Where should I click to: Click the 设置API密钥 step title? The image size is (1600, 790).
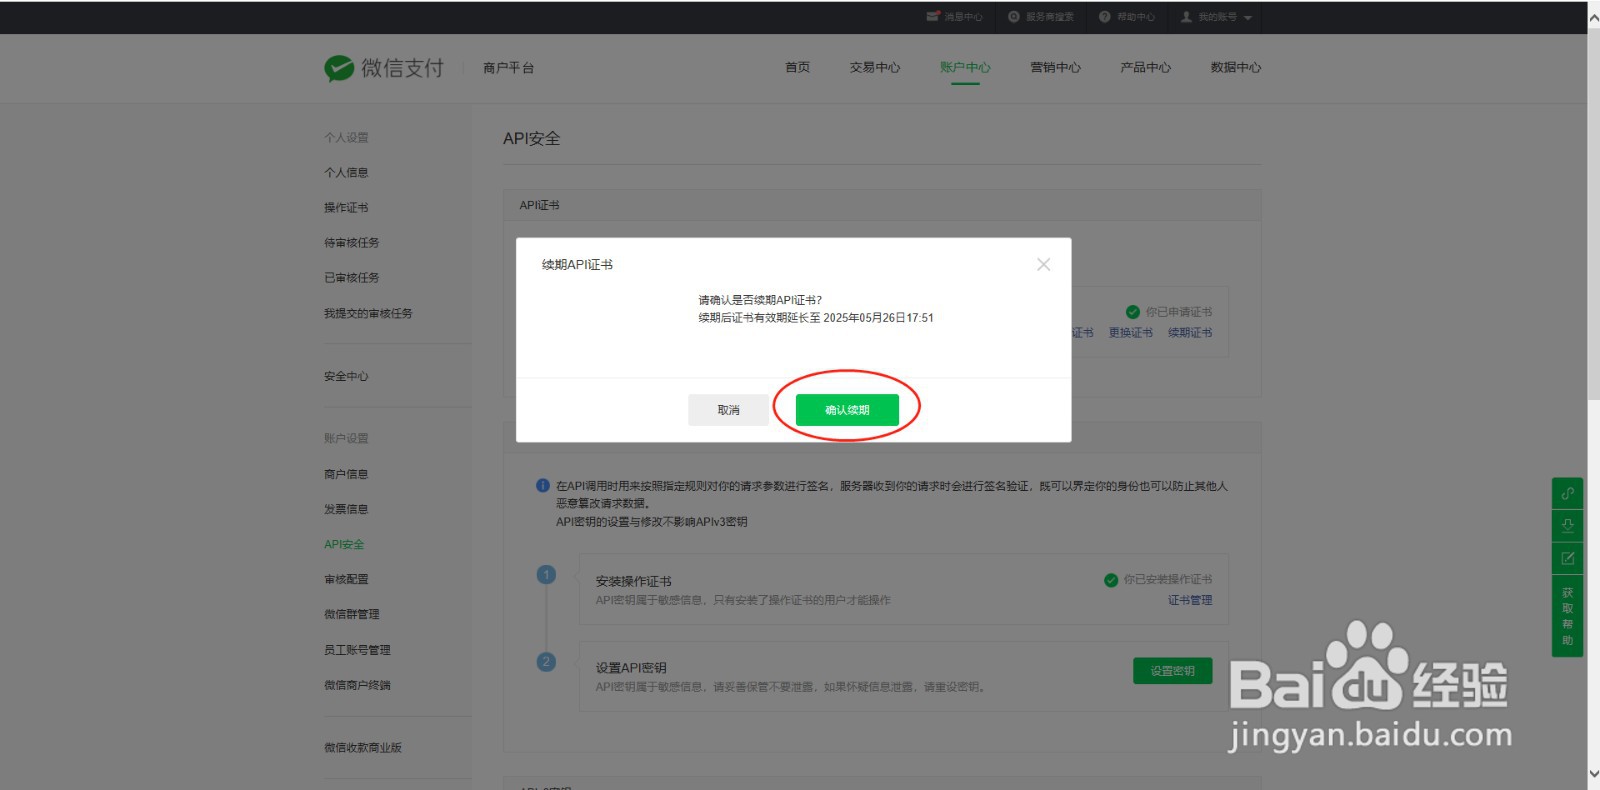click(x=631, y=668)
